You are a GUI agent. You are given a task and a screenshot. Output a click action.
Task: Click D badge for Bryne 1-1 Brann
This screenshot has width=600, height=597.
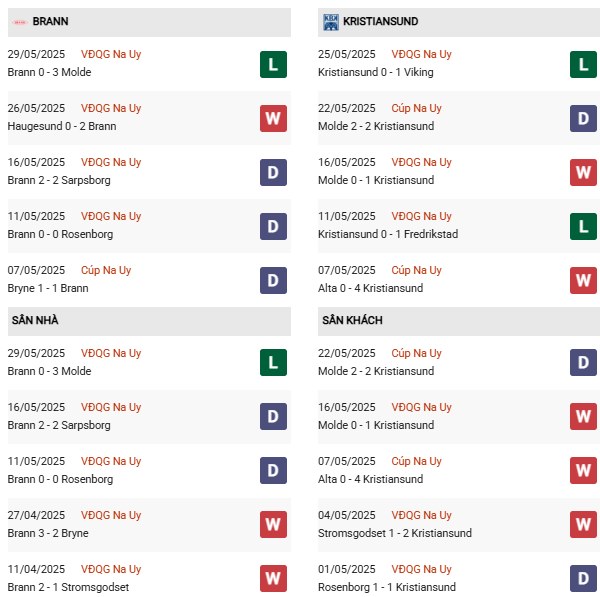pyautogui.click(x=273, y=281)
